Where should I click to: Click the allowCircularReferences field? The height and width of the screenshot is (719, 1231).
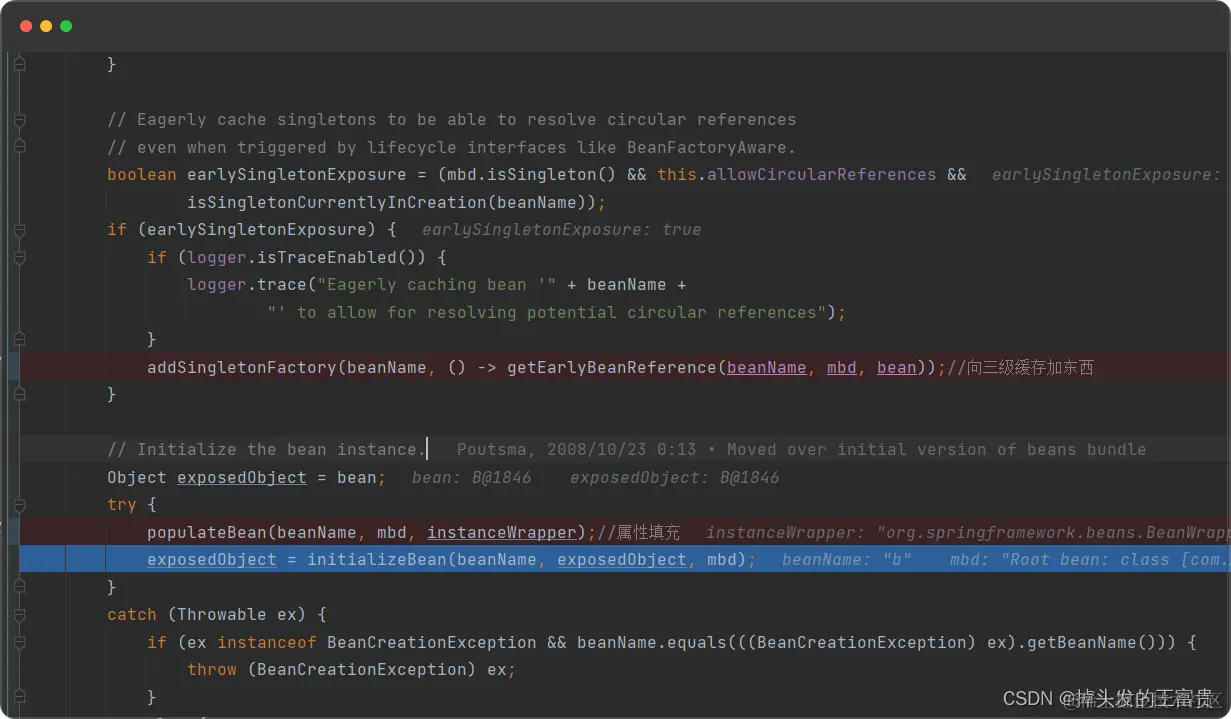click(x=821, y=174)
